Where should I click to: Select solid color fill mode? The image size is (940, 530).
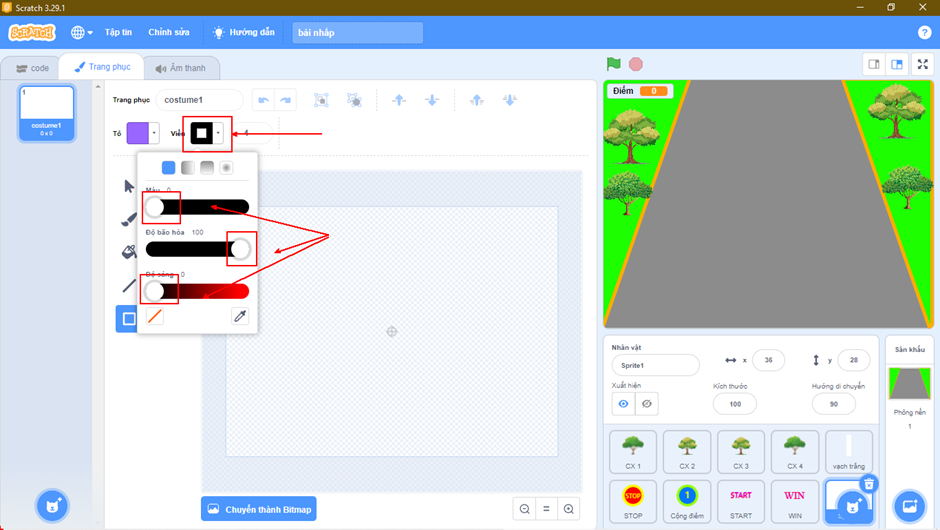pyautogui.click(x=168, y=168)
